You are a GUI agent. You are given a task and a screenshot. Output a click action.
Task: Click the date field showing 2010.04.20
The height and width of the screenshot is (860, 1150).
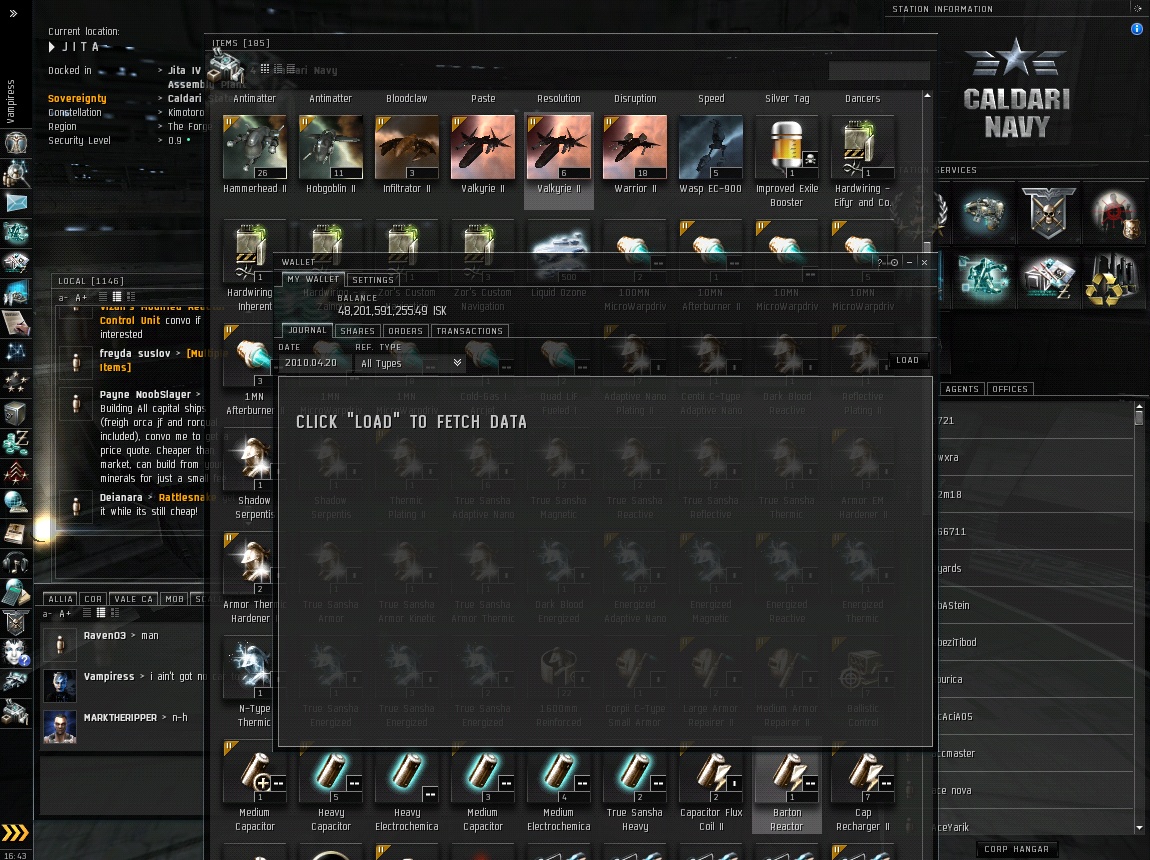[313, 363]
